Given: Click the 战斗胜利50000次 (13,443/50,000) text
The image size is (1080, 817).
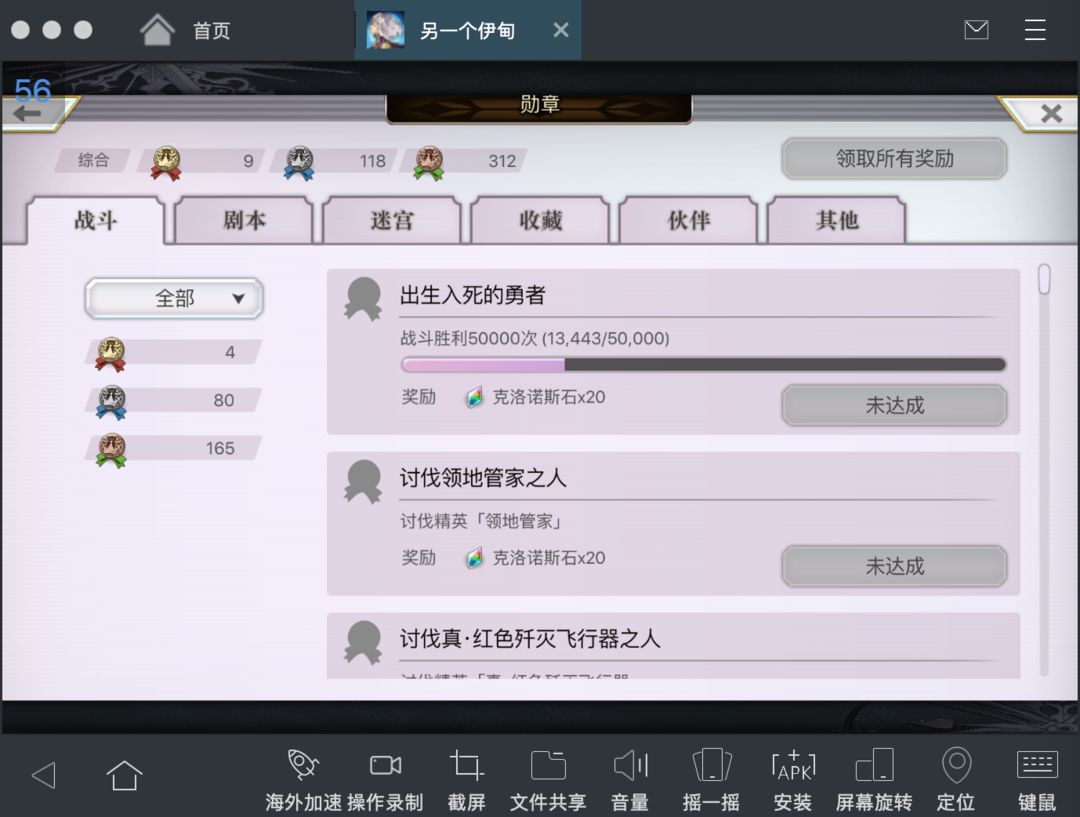Looking at the screenshot, I should [534, 338].
